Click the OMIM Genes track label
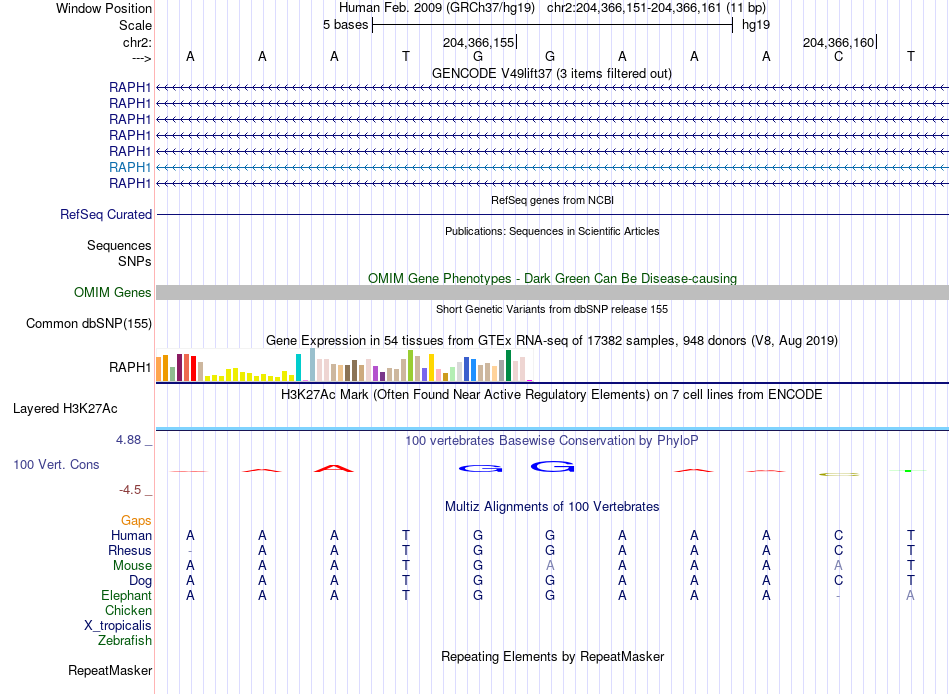Image resolution: width=950 pixels, height=694 pixels. [112, 293]
